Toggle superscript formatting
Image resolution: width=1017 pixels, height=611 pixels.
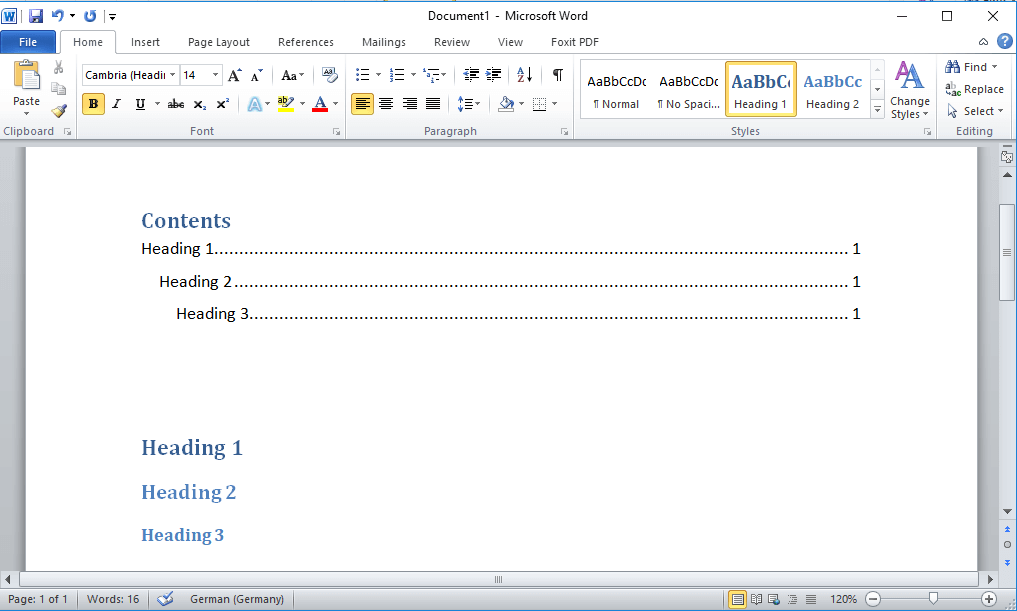pyautogui.click(x=224, y=103)
